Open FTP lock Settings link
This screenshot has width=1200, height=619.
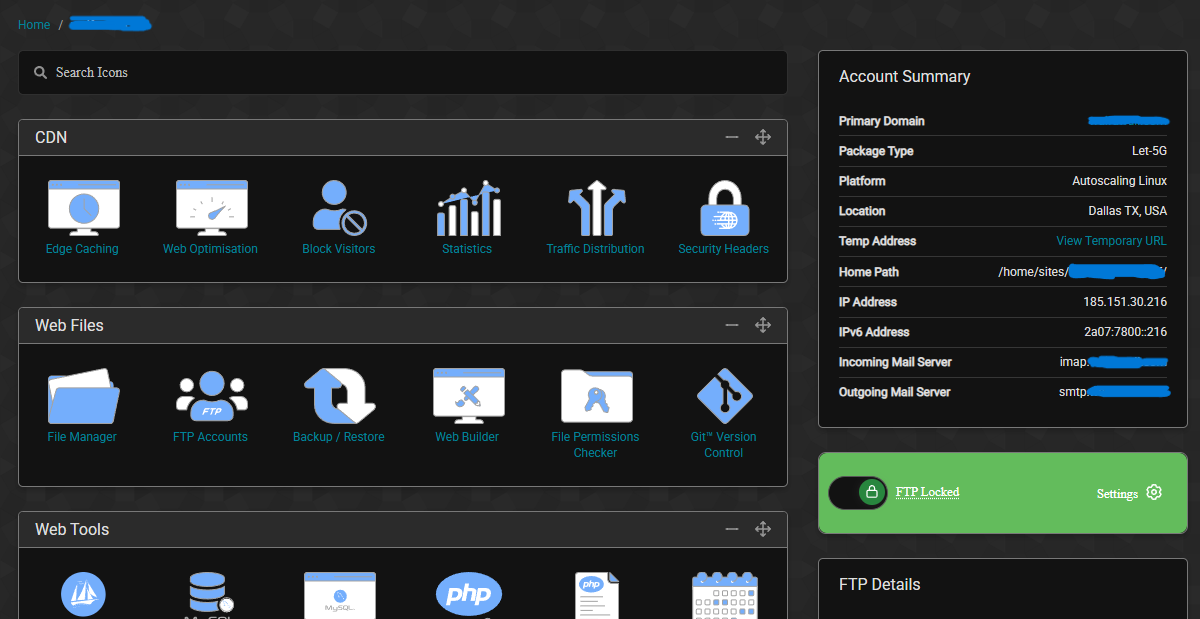[1117, 494]
